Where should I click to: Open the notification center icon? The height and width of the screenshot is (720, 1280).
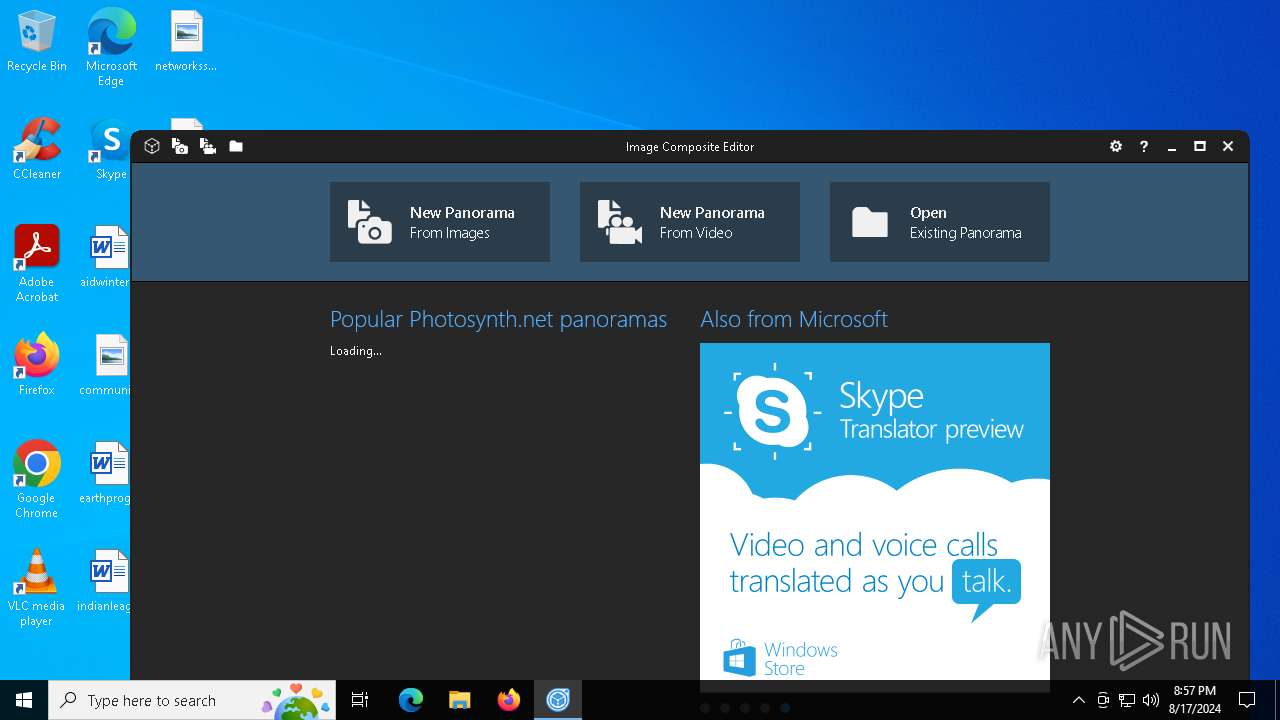1247,700
